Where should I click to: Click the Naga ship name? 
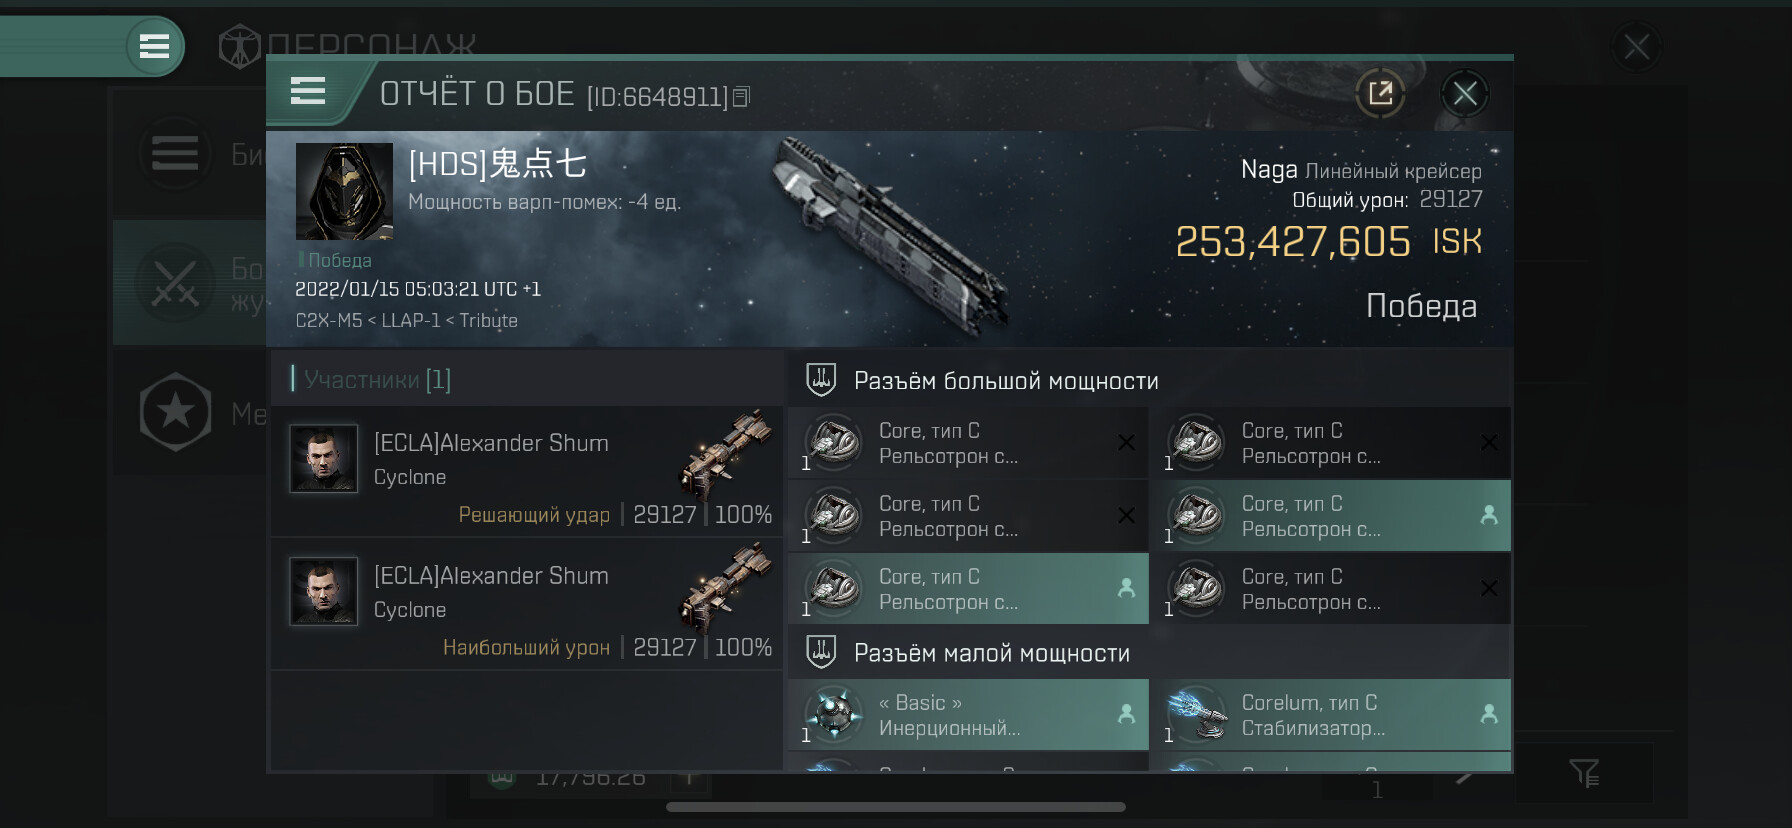point(1268,170)
